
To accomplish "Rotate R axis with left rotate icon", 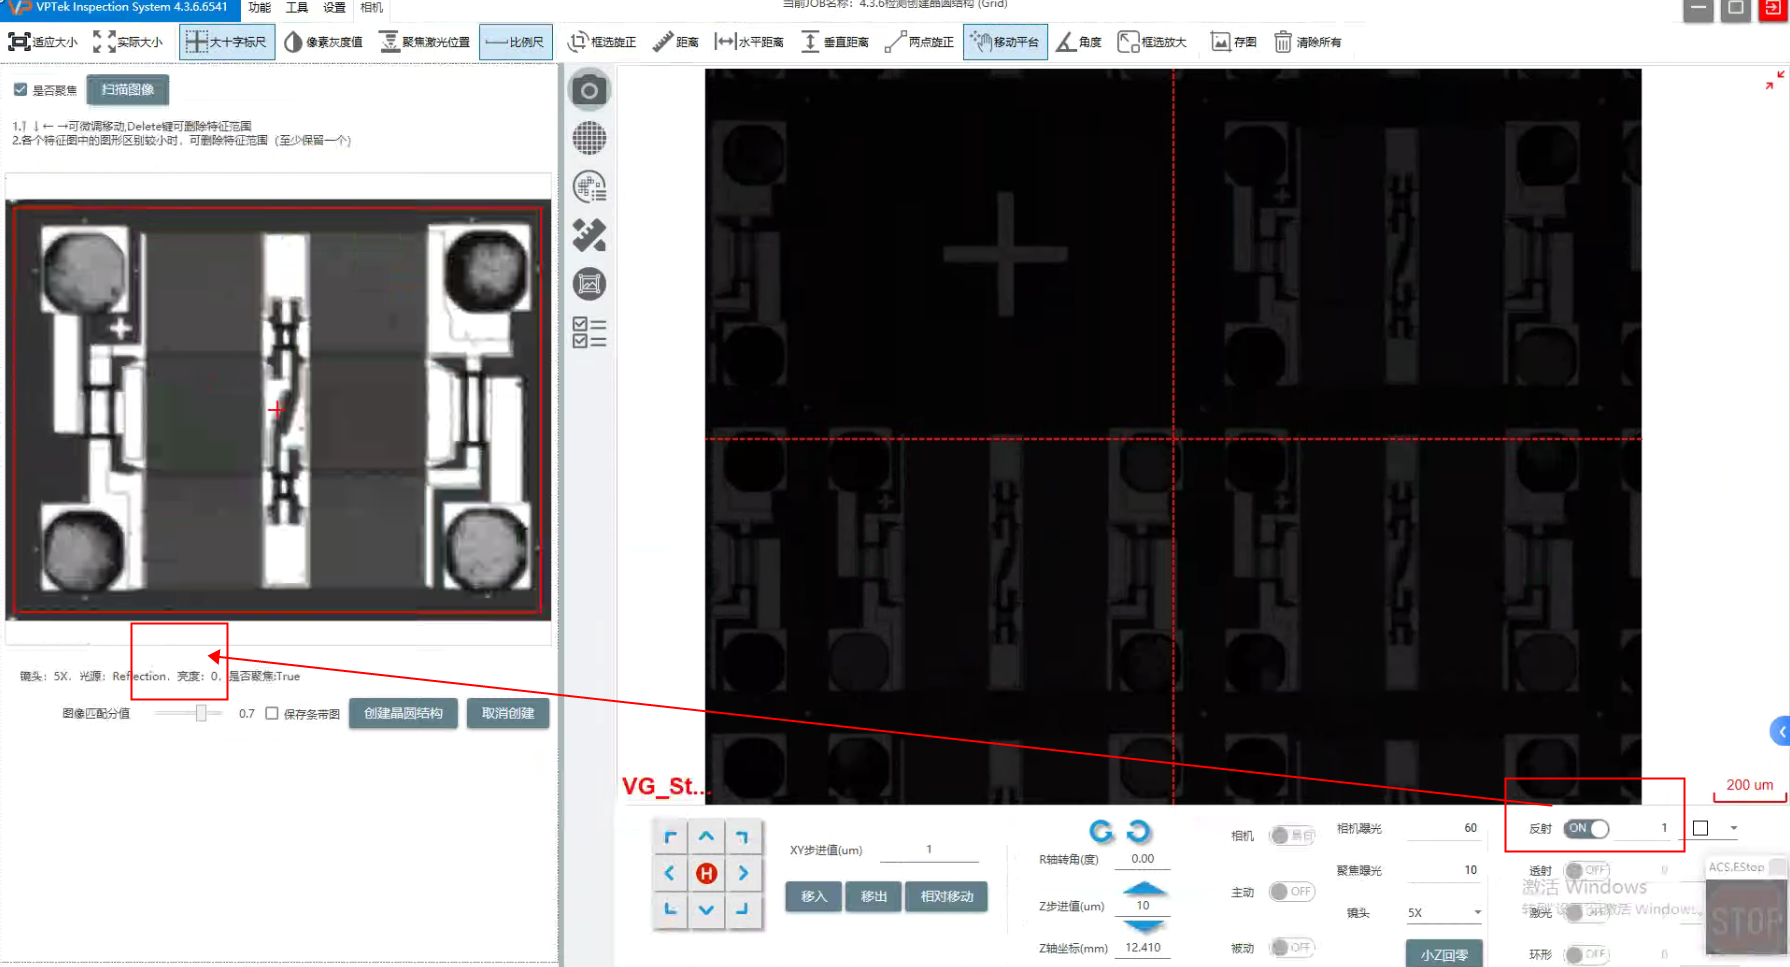I will 1101,831.
